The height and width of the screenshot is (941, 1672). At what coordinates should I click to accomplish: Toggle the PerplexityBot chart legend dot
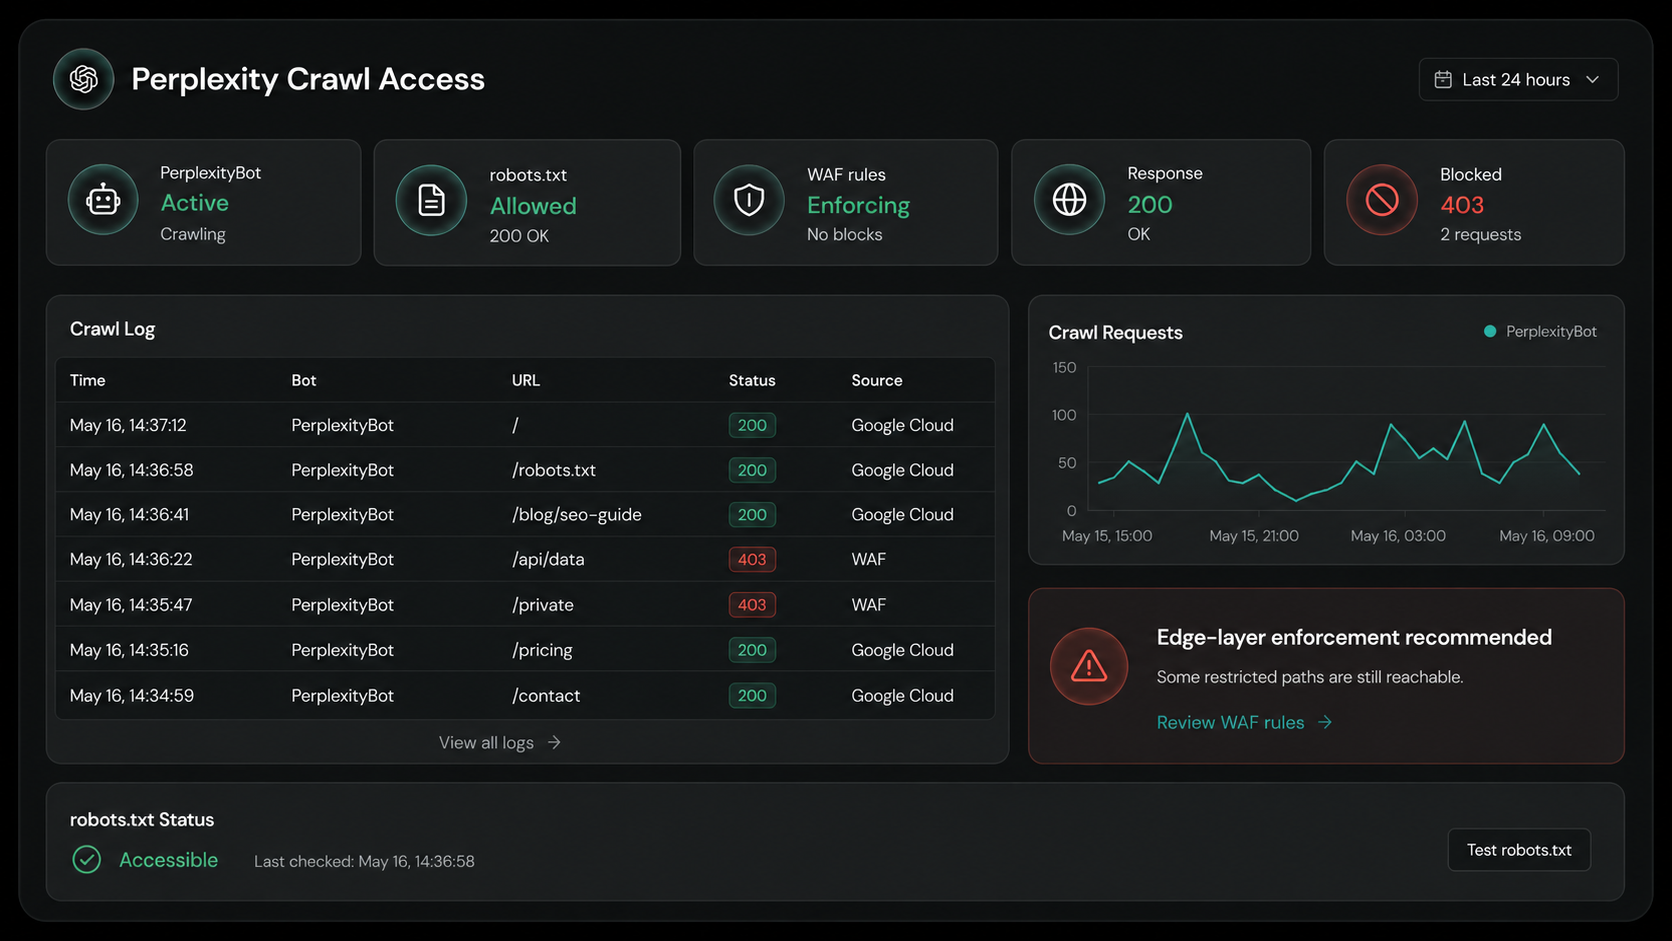click(x=1490, y=331)
